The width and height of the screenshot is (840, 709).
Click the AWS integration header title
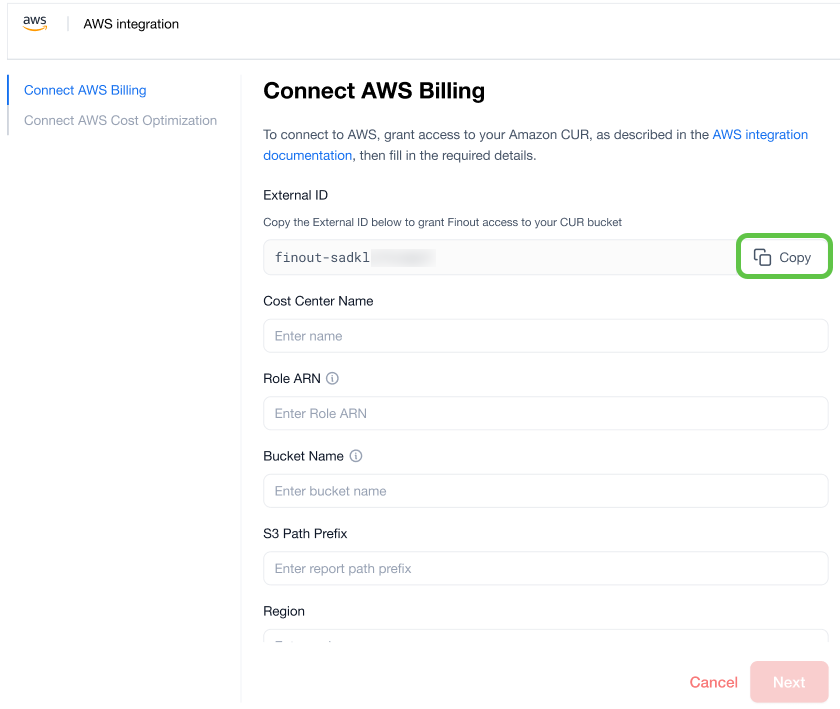(131, 24)
